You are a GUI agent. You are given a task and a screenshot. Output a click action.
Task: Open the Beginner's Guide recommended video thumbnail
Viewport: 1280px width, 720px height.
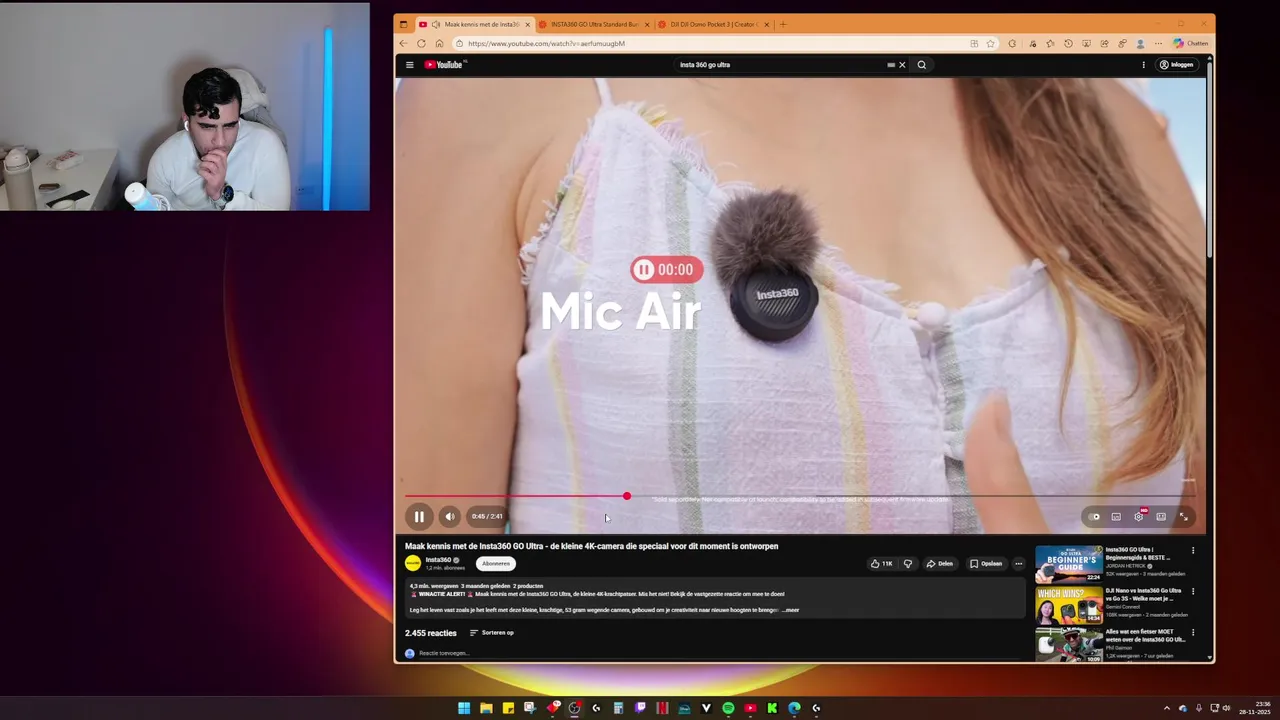1069,564
